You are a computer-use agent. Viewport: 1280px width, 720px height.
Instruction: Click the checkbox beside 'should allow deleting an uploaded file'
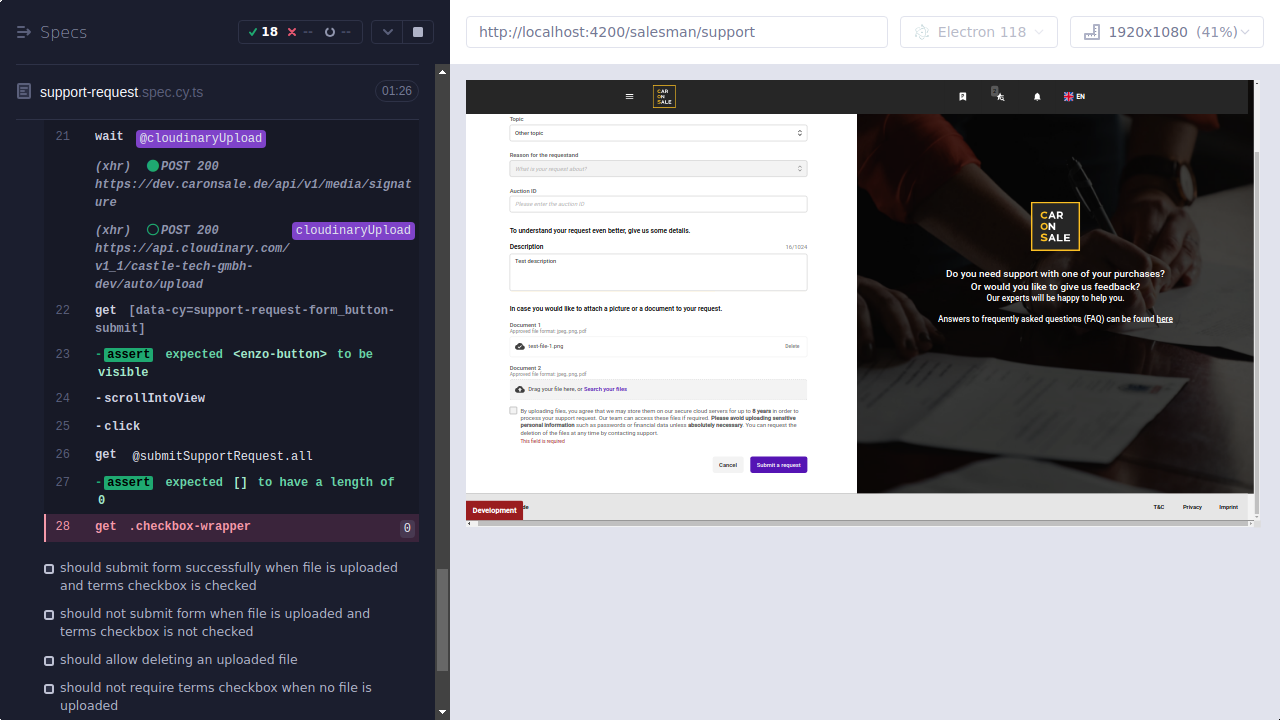48,660
